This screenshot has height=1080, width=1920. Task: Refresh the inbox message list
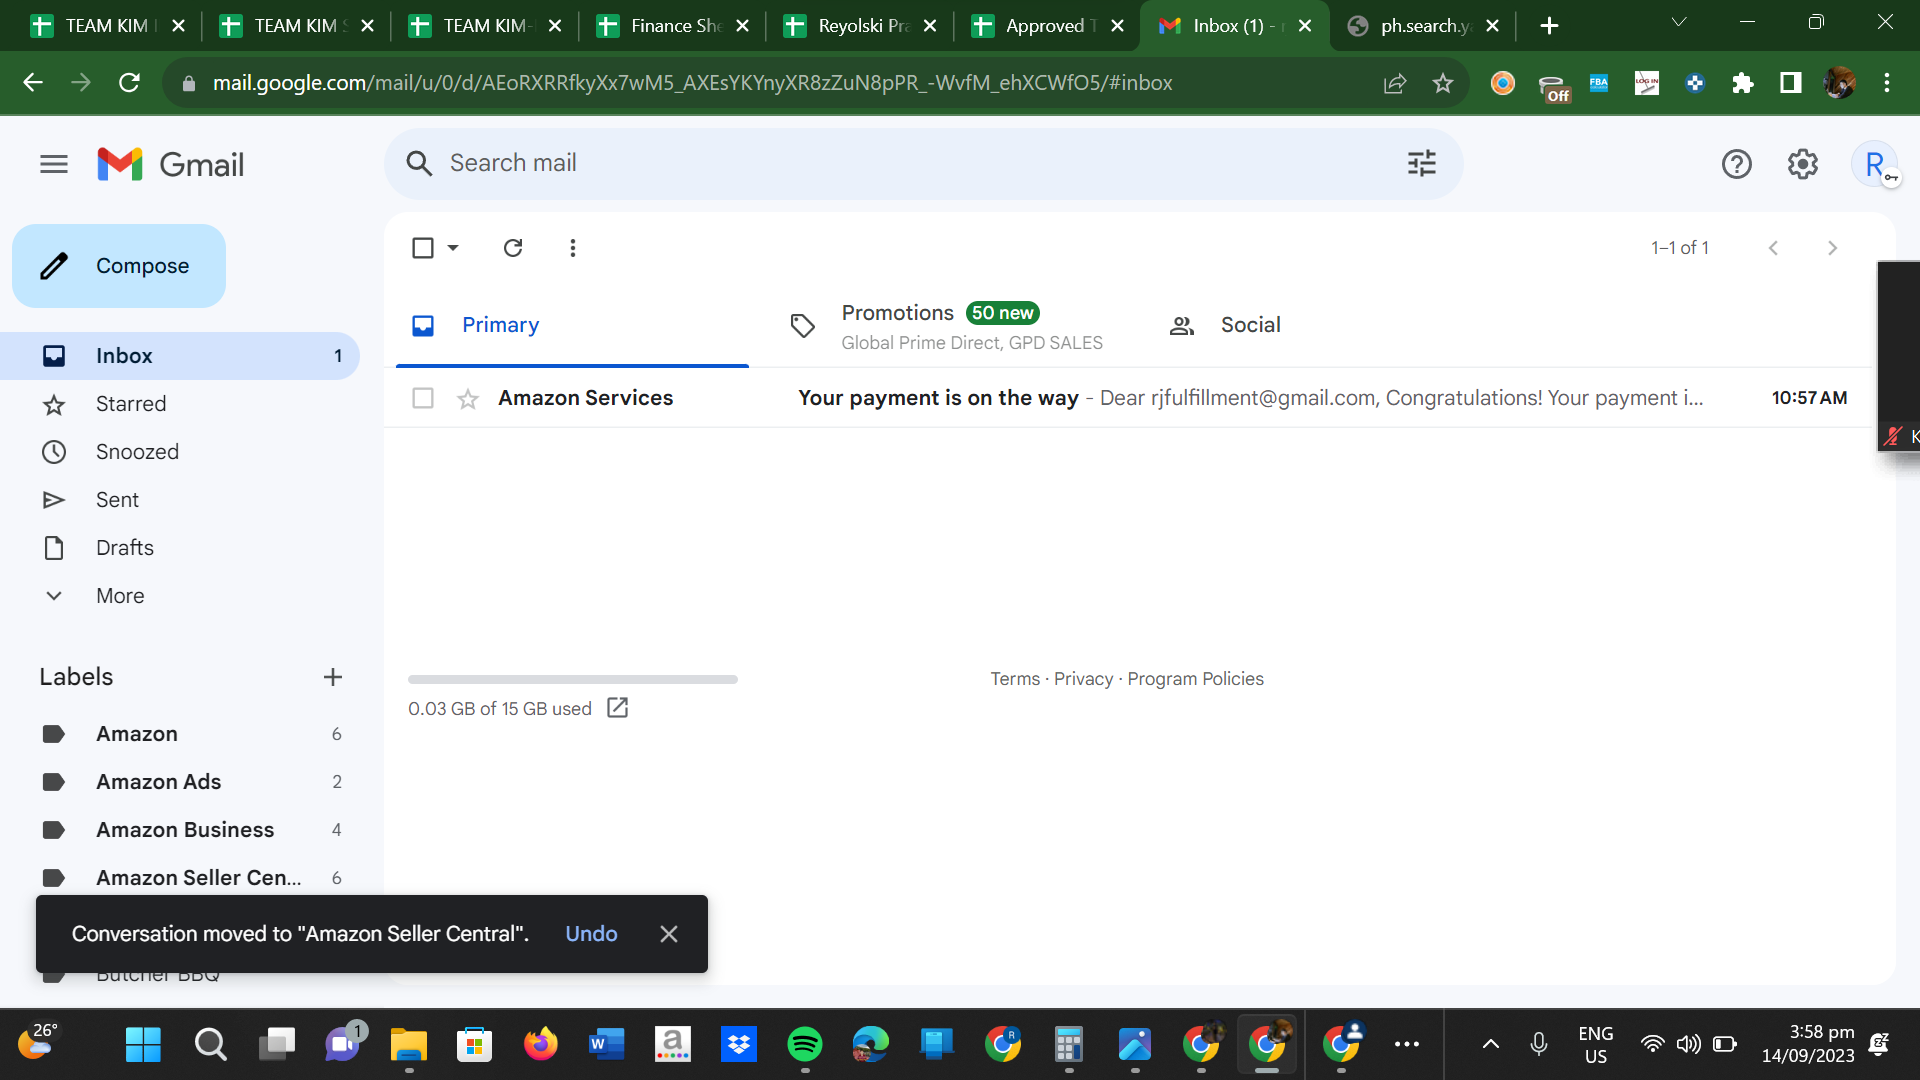513,248
